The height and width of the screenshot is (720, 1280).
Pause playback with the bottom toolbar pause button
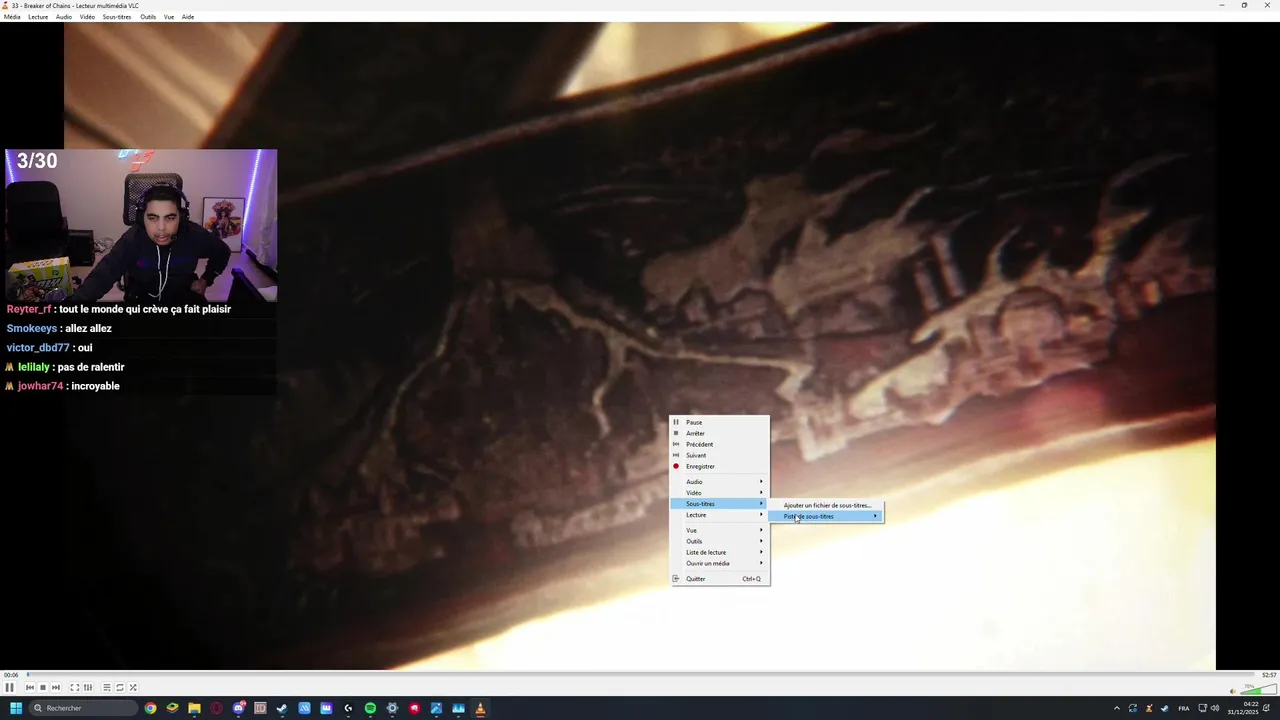click(9, 687)
